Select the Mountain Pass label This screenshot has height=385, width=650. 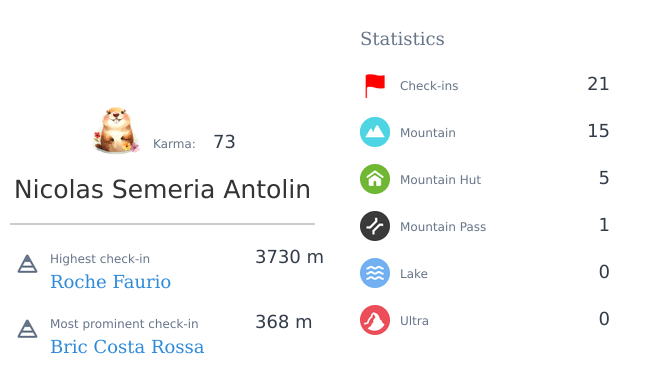[443, 227]
